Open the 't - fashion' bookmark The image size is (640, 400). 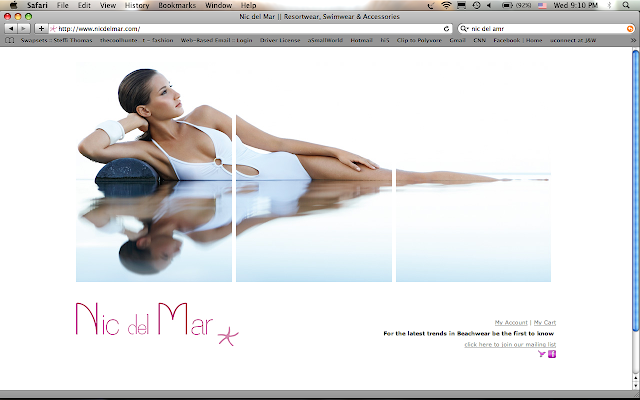pos(158,40)
